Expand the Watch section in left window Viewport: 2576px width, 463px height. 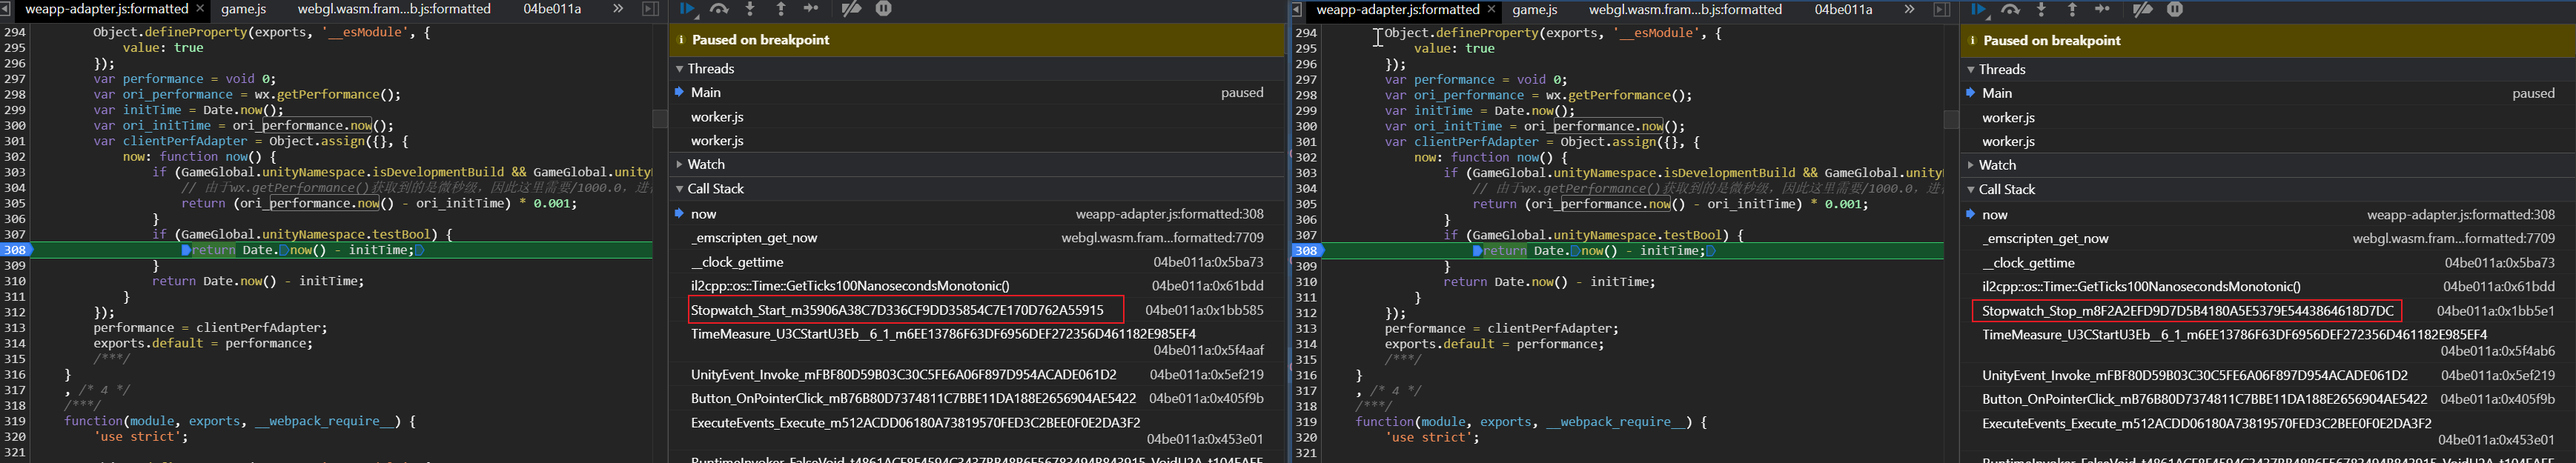[976, 165]
